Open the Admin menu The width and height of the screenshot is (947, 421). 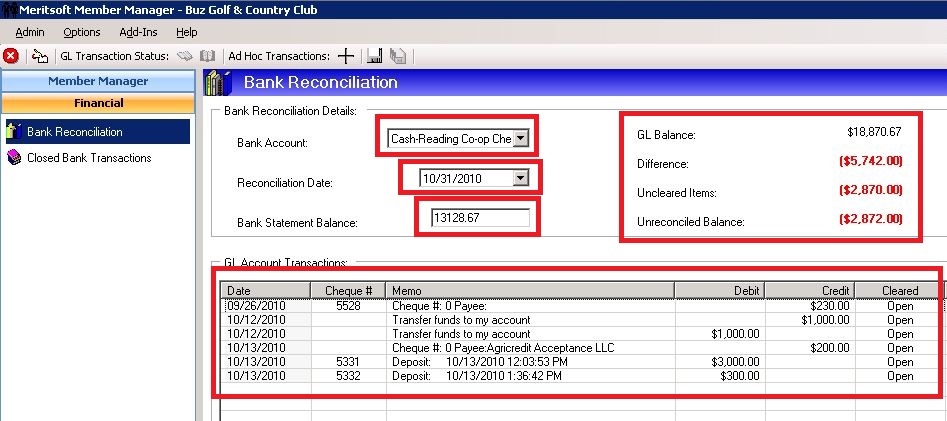pyautogui.click(x=30, y=32)
